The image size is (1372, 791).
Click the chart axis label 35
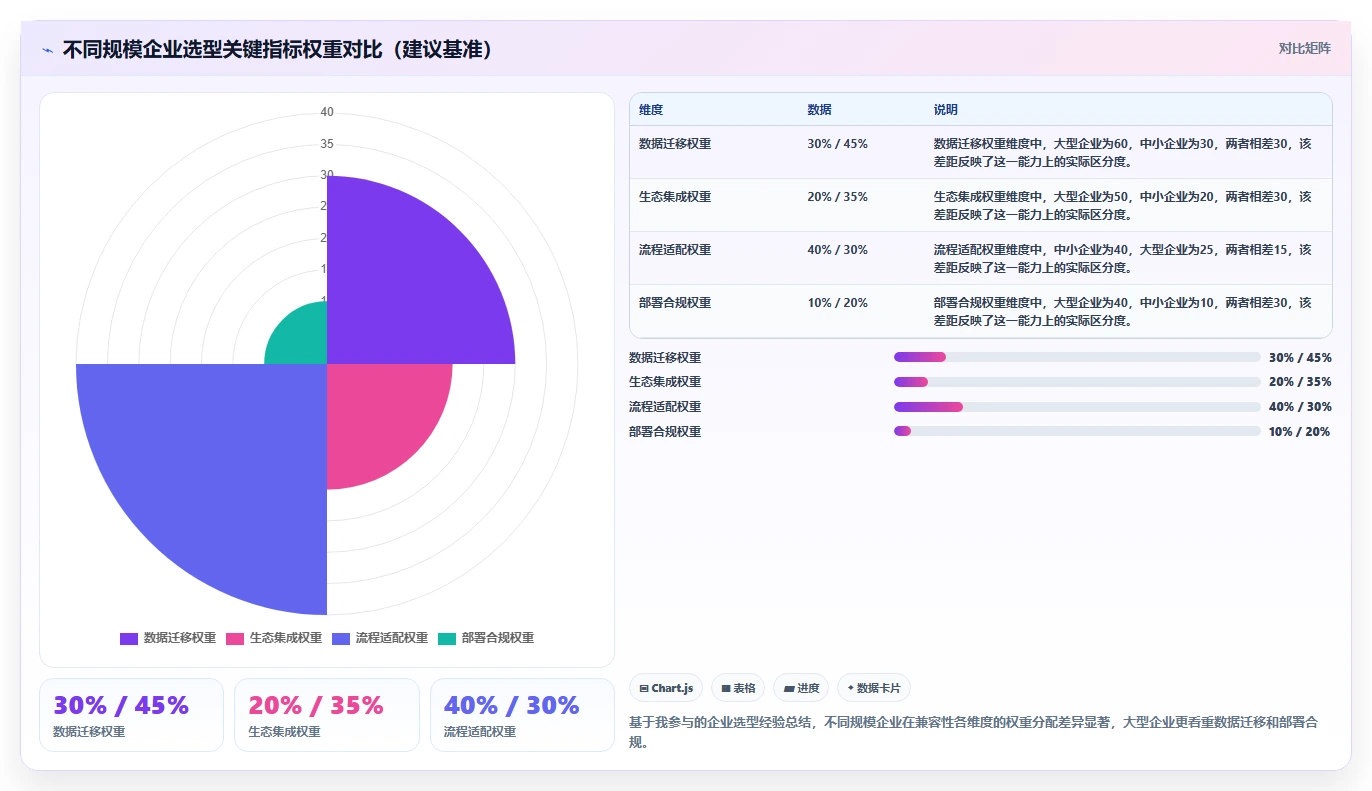tap(327, 144)
